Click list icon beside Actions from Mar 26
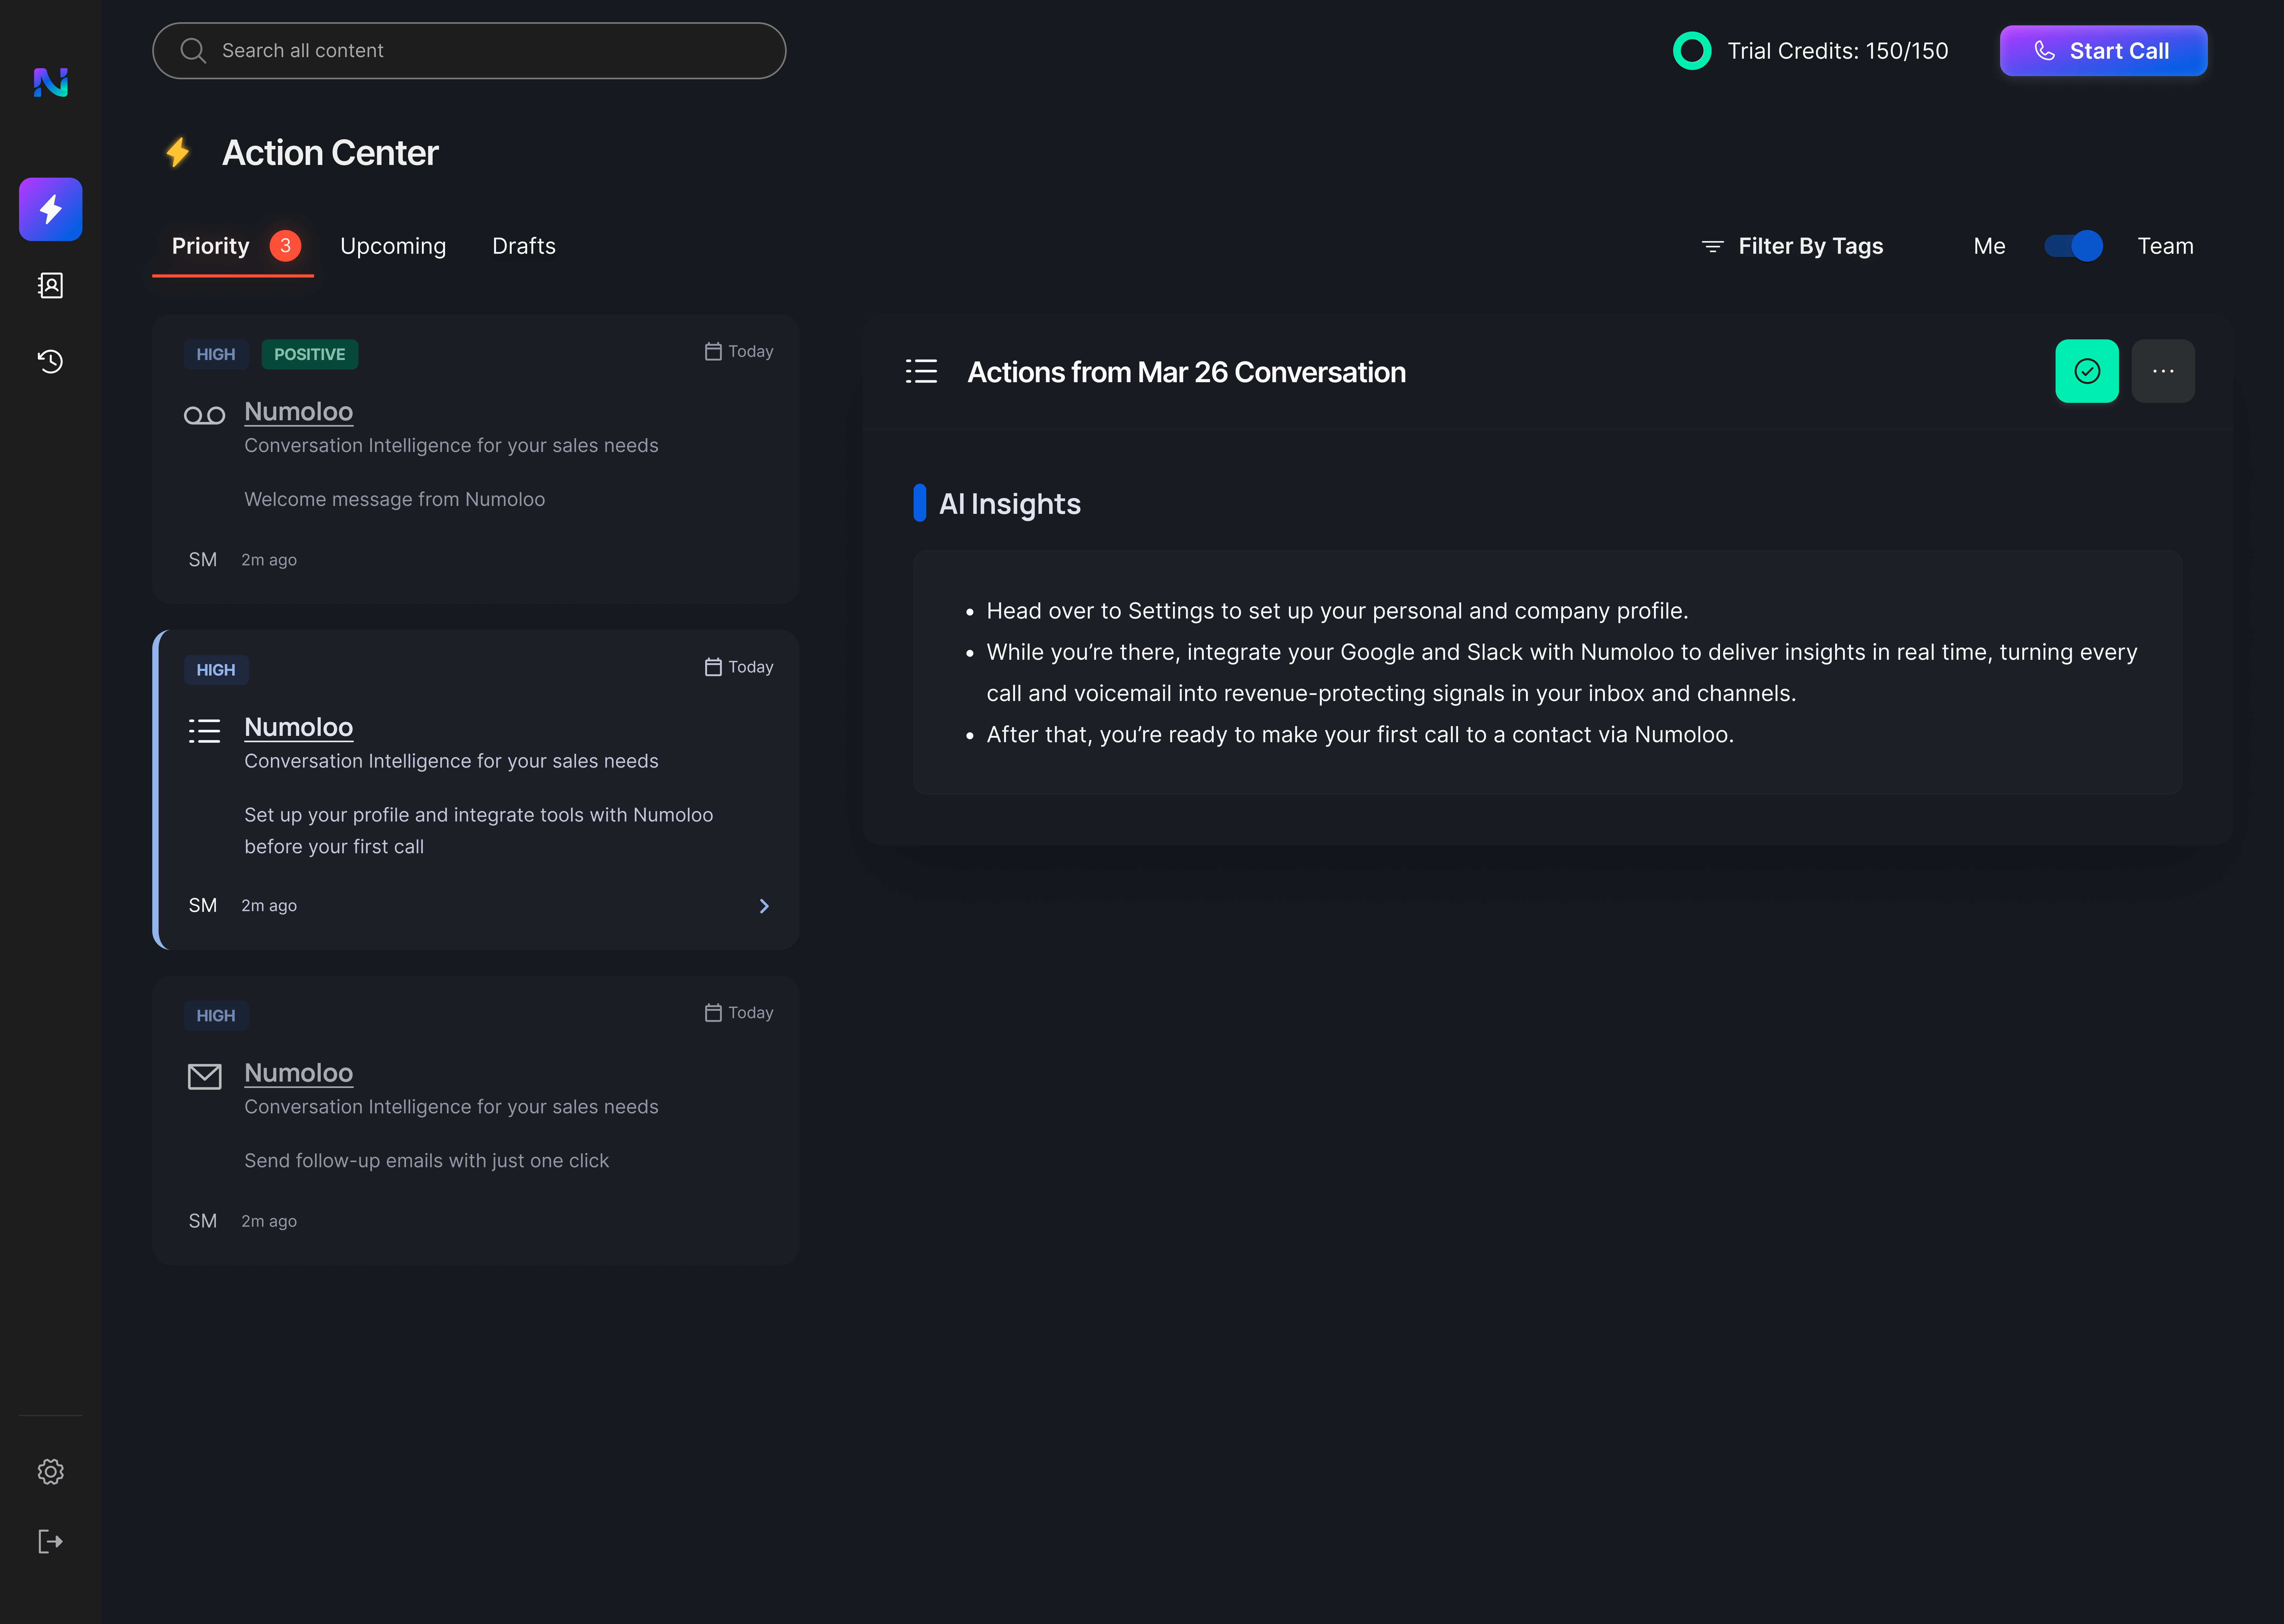Image resolution: width=2284 pixels, height=1624 pixels. point(921,371)
